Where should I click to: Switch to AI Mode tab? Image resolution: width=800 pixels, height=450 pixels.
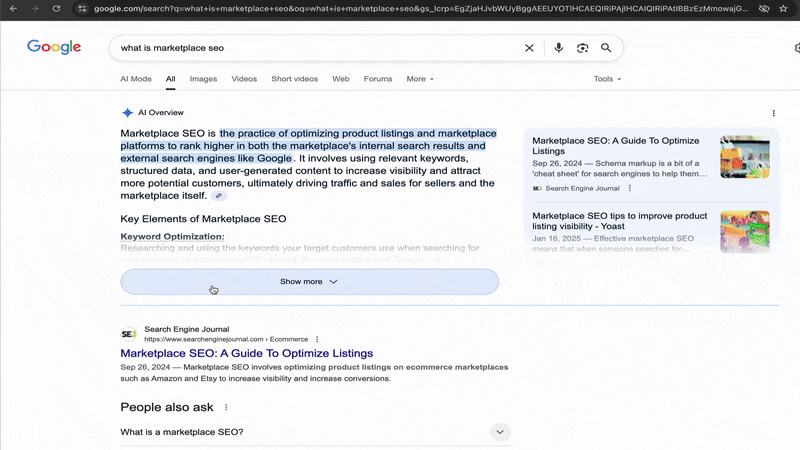click(x=136, y=79)
